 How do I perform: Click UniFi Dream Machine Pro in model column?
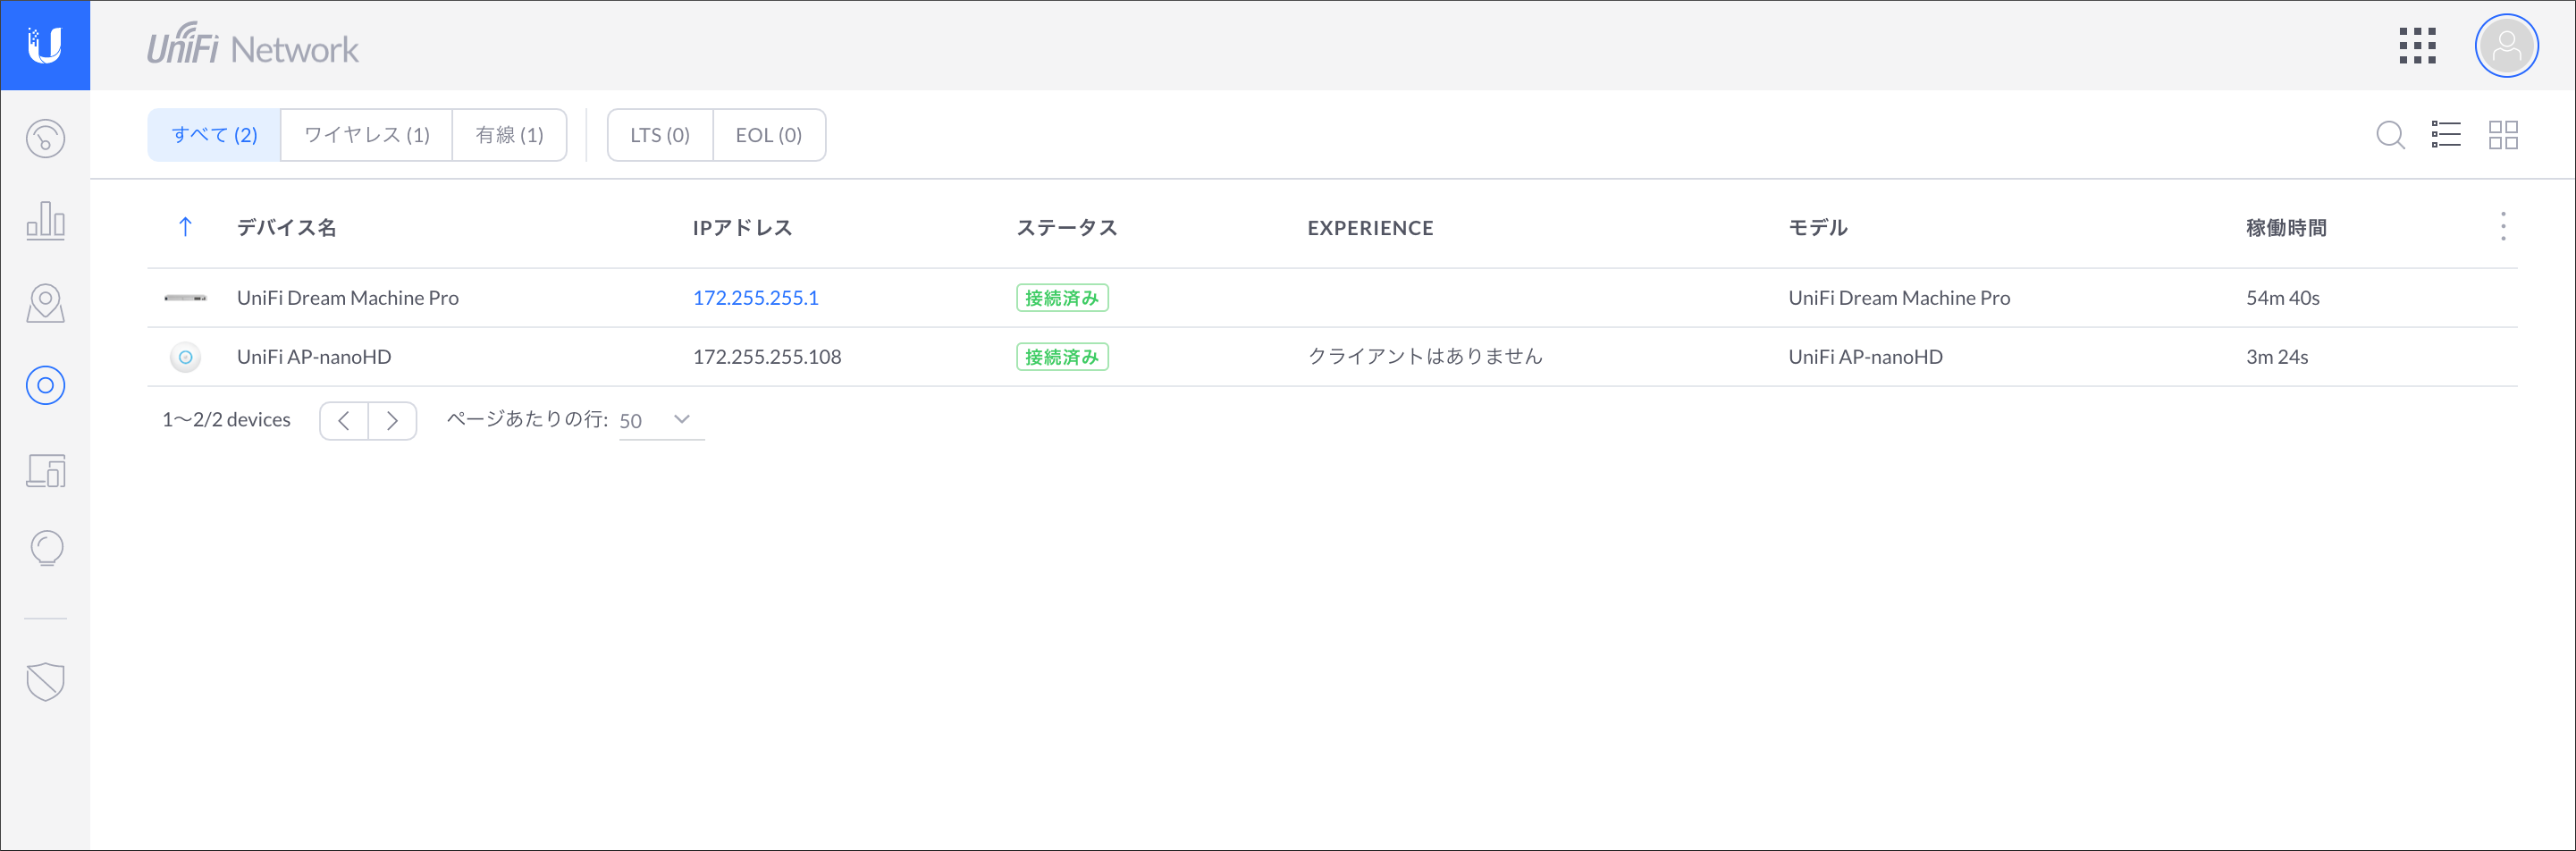coord(1899,298)
